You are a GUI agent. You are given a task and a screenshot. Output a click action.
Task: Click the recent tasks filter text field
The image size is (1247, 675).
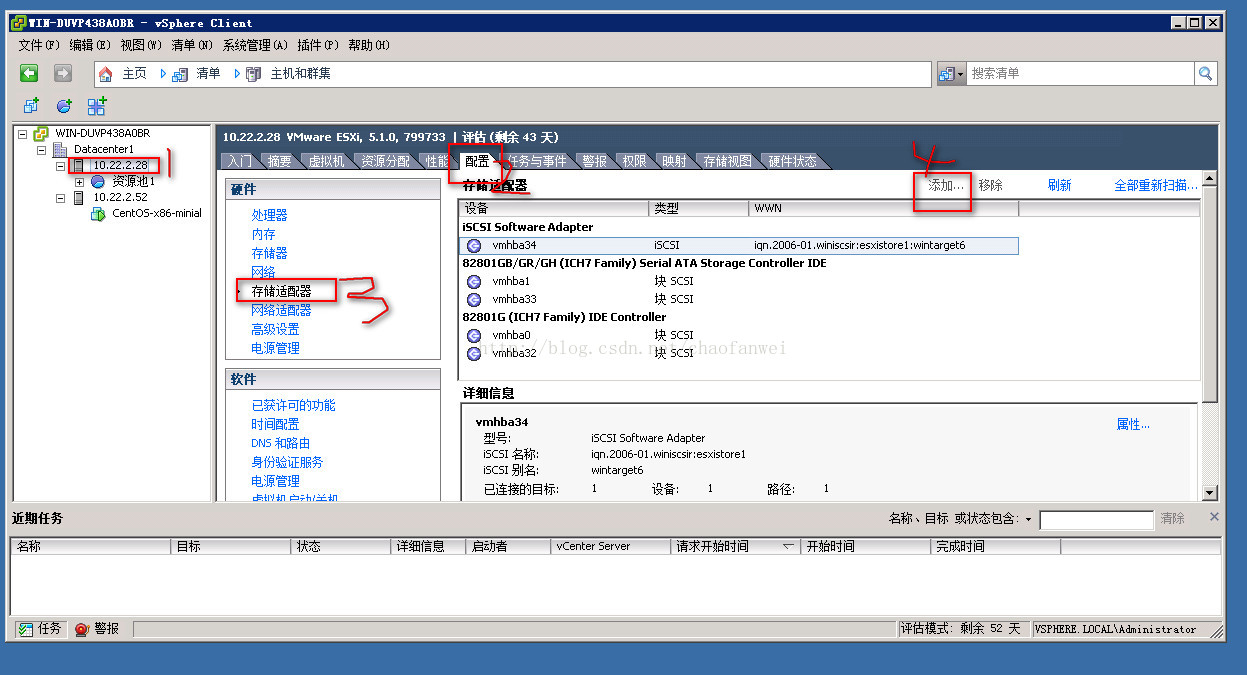click(x=1096, y=519)
